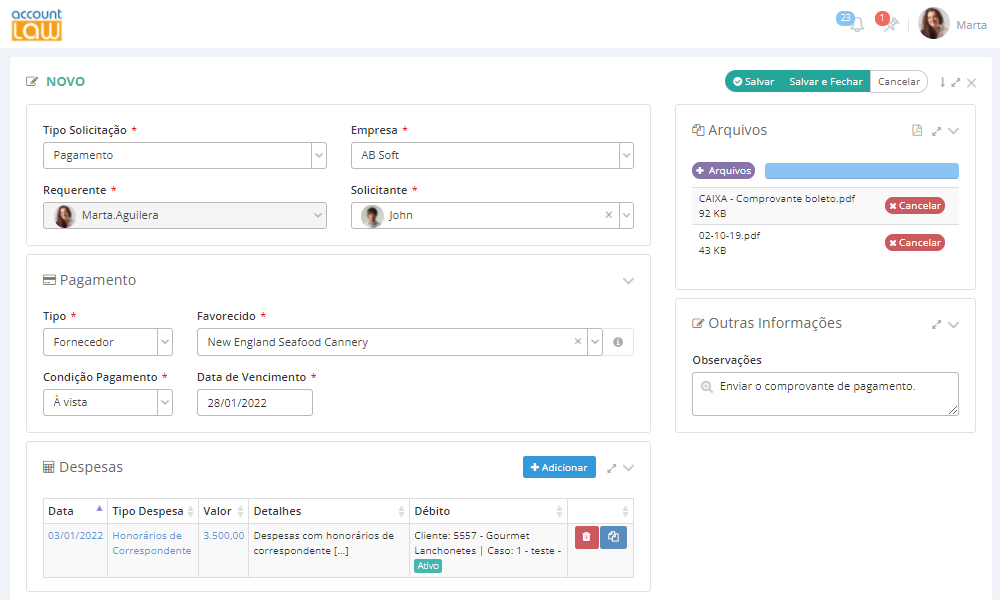The width and height of the screenshot is (1000, 600).
Task: Open the notifications bell icon
Action: [x=856, y=24]
